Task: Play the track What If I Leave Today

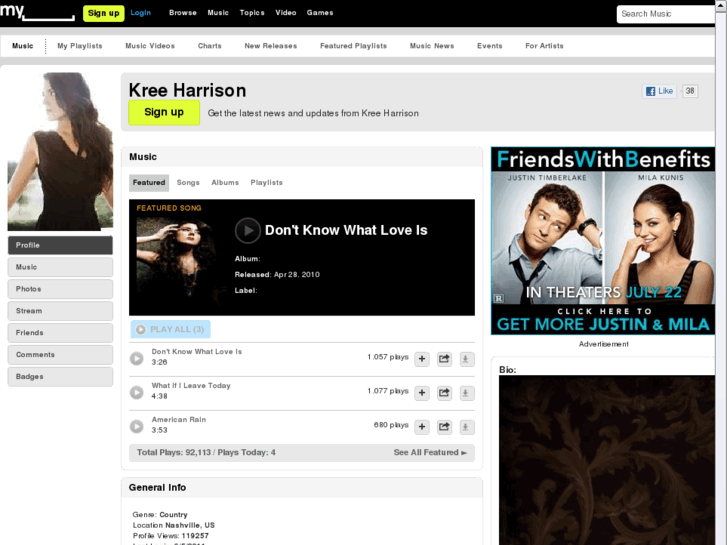Action: [136, 392]
